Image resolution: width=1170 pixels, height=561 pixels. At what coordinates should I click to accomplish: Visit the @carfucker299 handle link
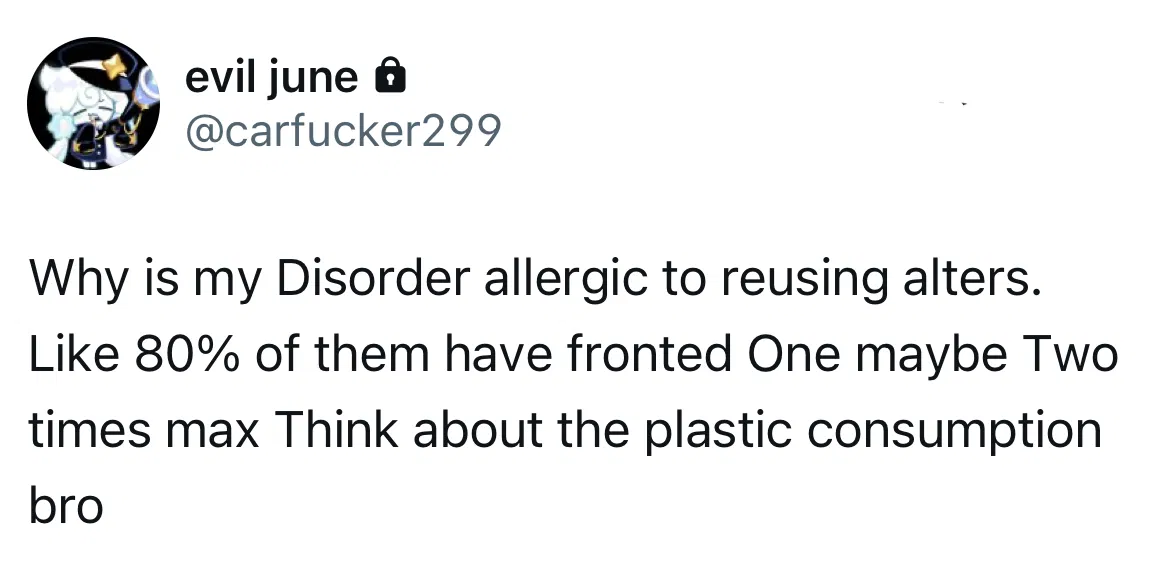343,132
